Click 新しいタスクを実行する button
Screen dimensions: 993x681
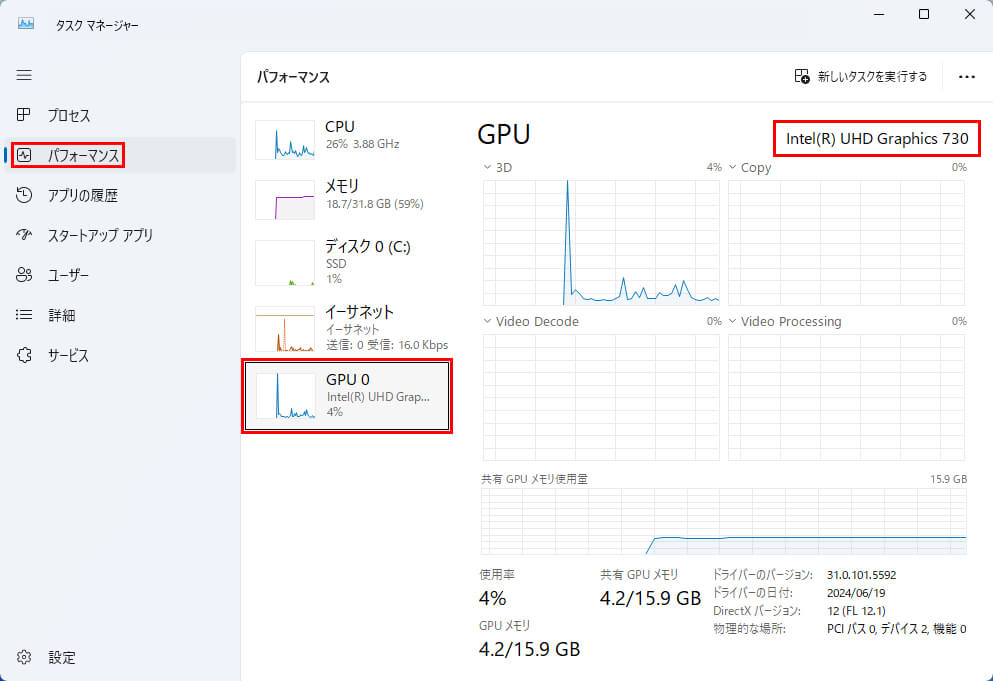(860, 76)
